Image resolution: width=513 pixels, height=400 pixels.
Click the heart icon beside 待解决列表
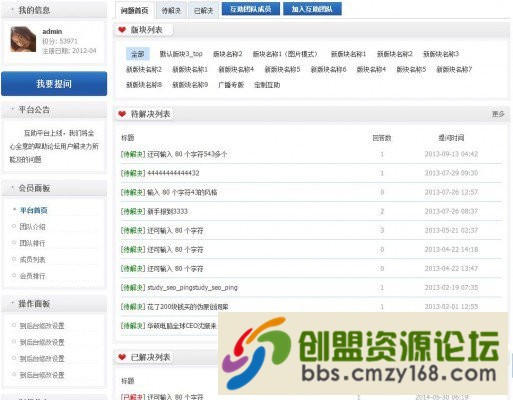click(122, 114)
